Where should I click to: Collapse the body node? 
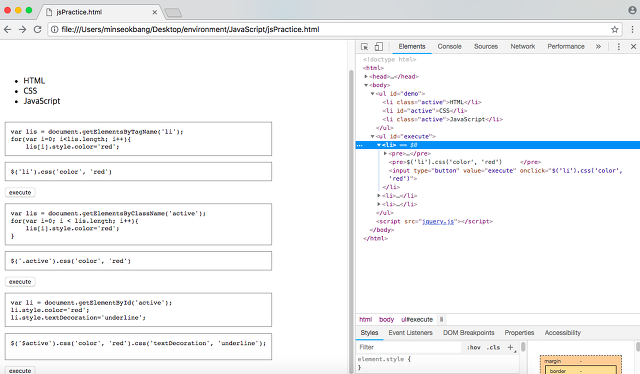click(x=366, y=85)
